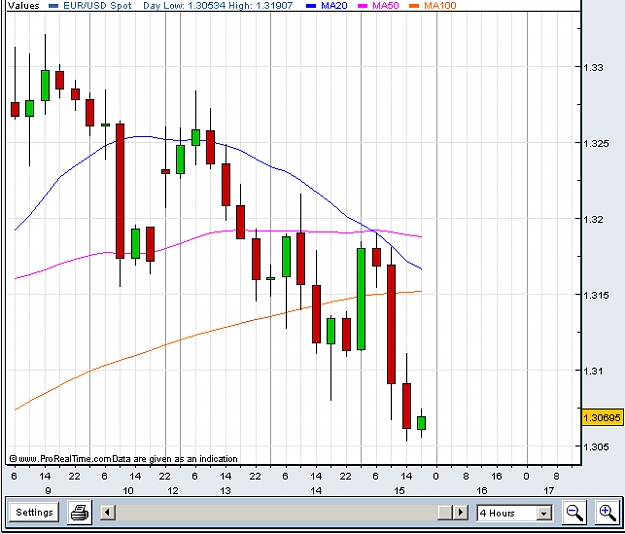Image resolution: width=625 pixels, height=534 pixels.
Task: Click the last green candlestick on the chart
Action: pyautogui.click(x=421, y=423)
